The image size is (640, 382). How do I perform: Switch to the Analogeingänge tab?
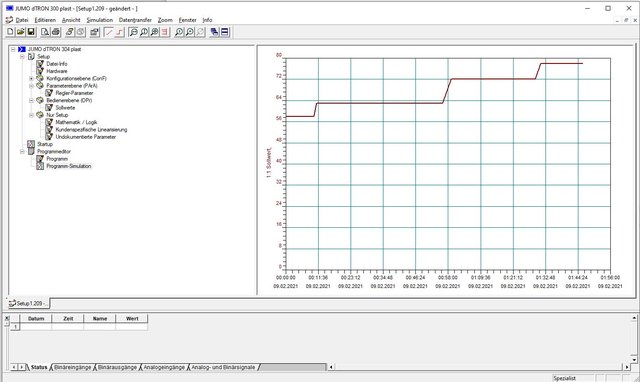click(x=164, y=367)
